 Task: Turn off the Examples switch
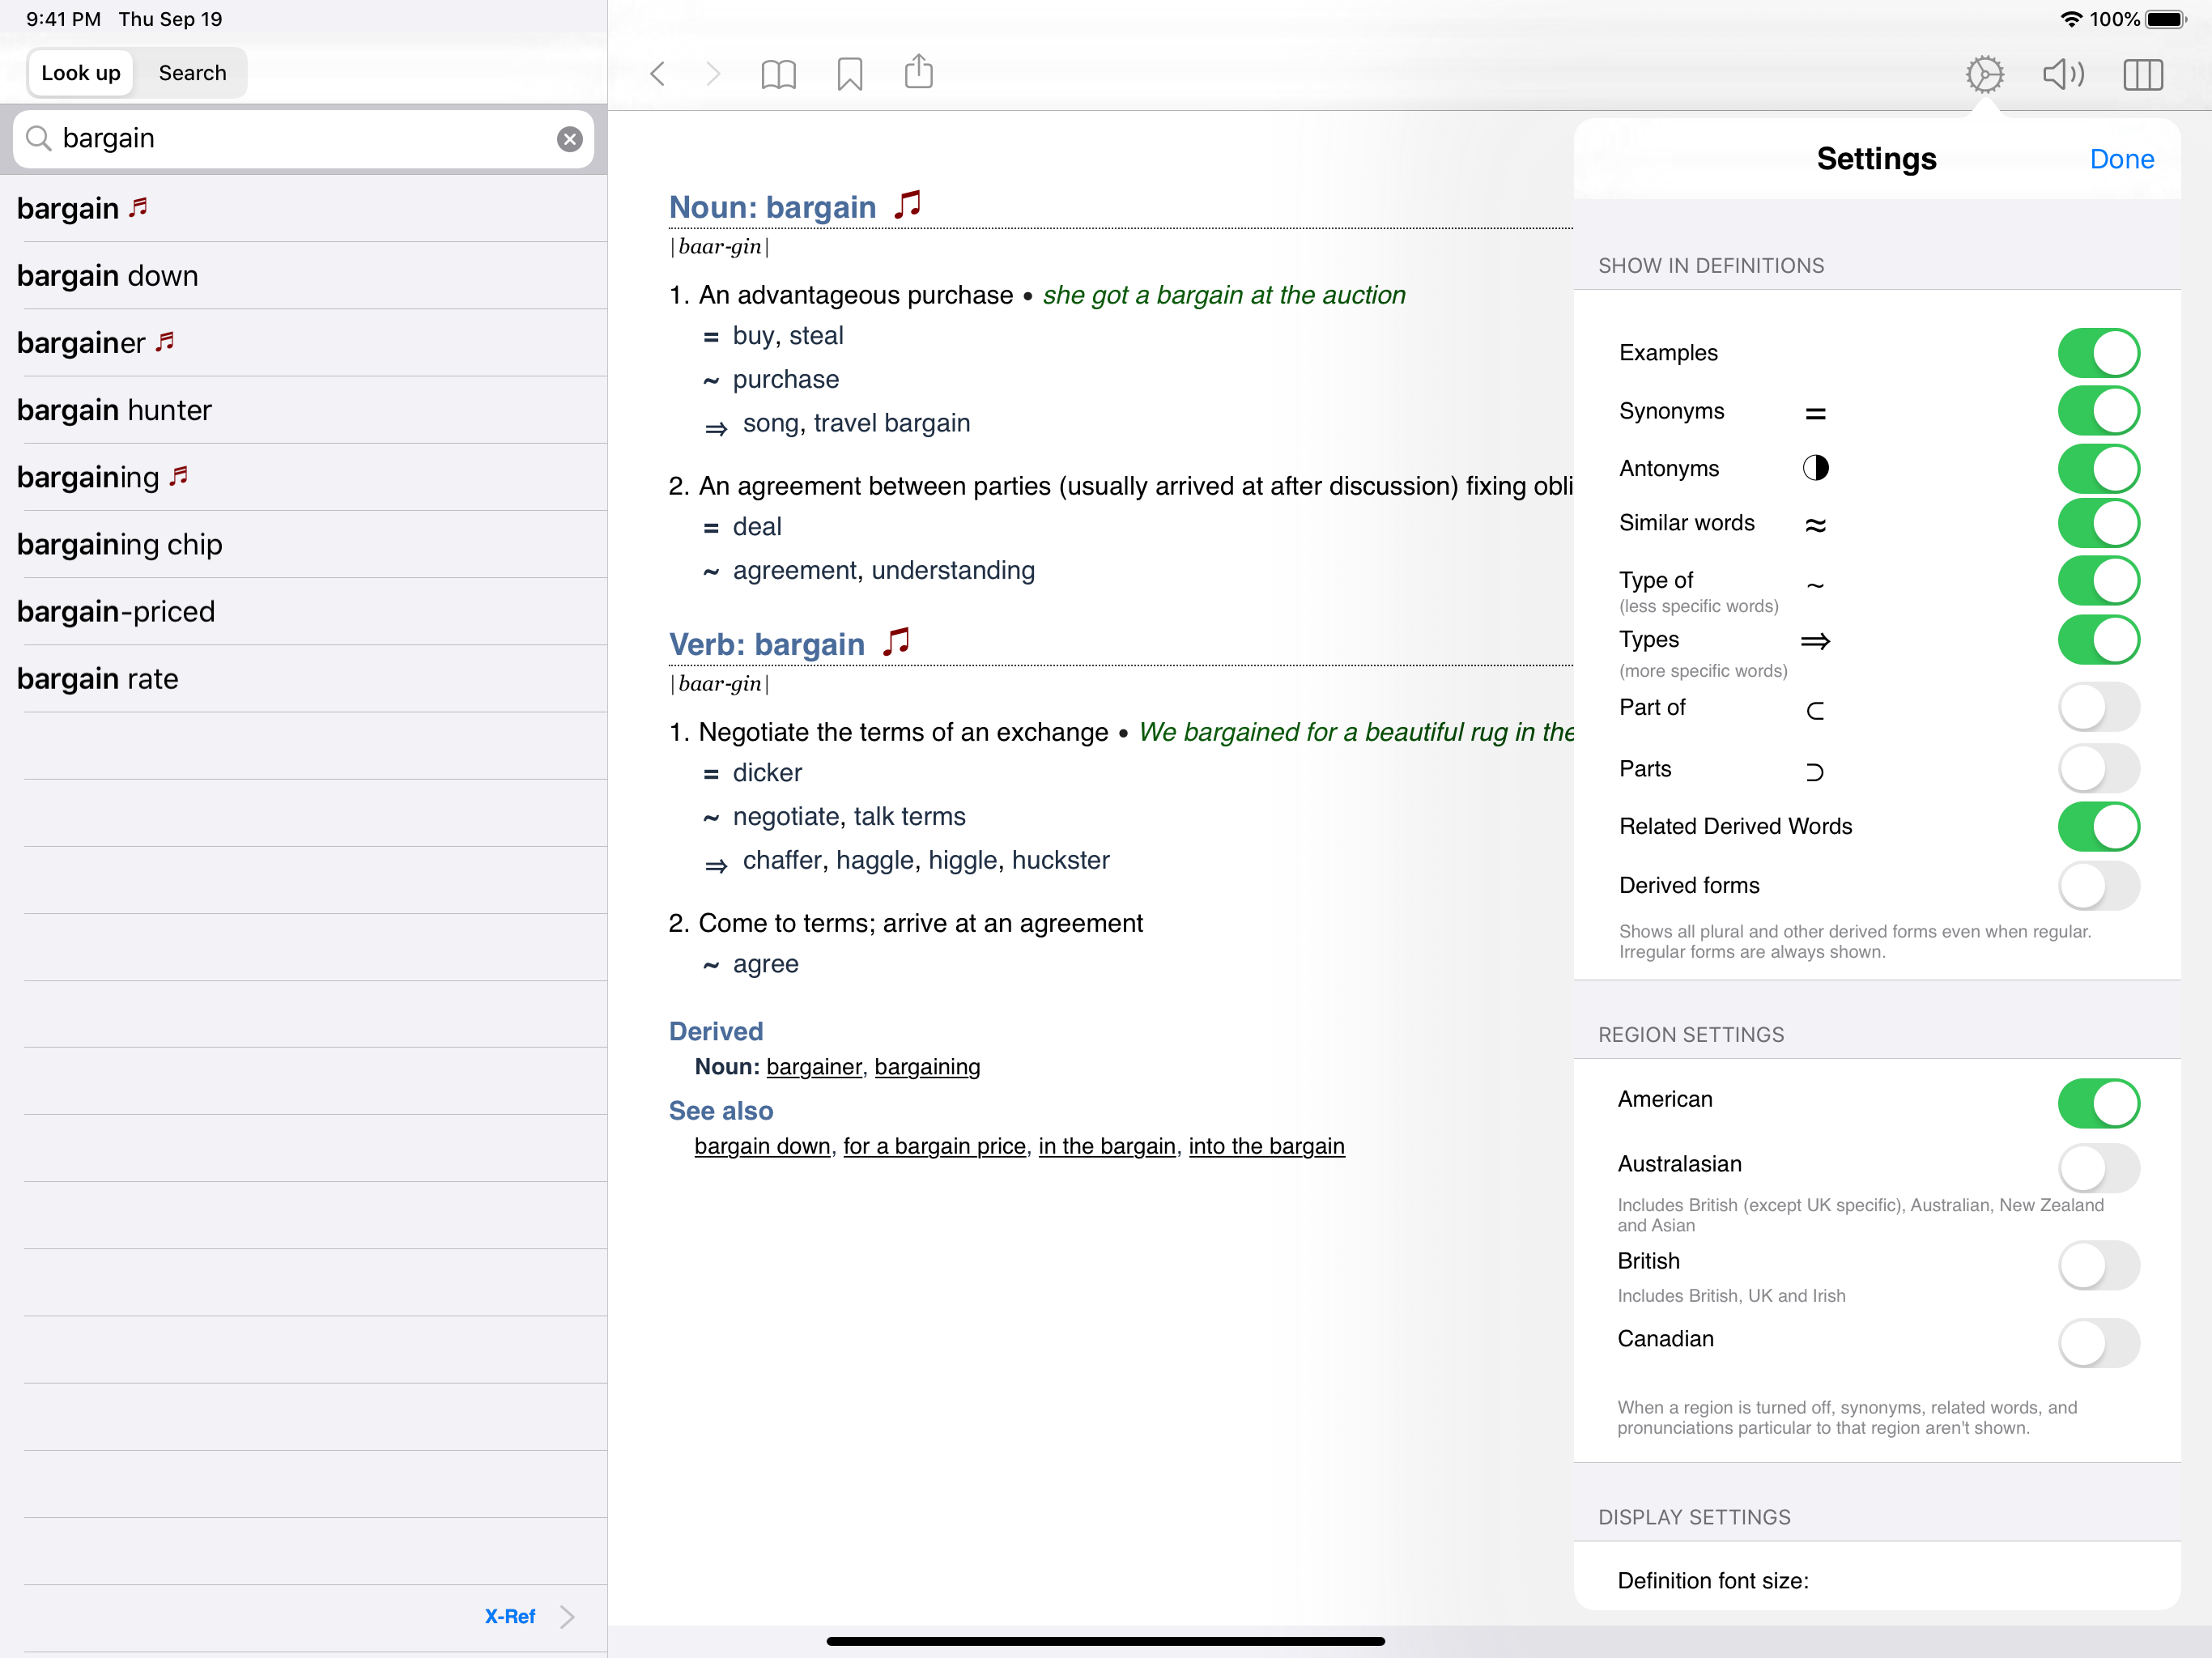(2097, 353)
